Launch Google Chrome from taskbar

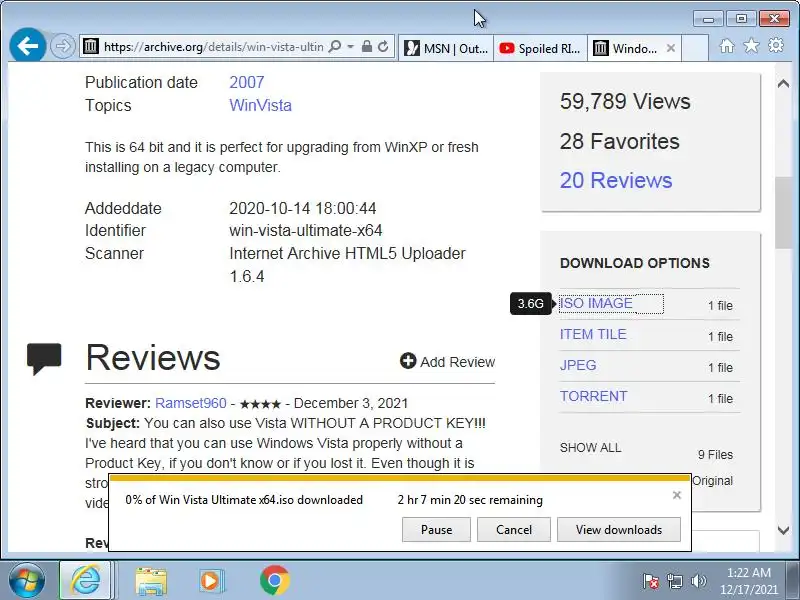tap(274, 581)
